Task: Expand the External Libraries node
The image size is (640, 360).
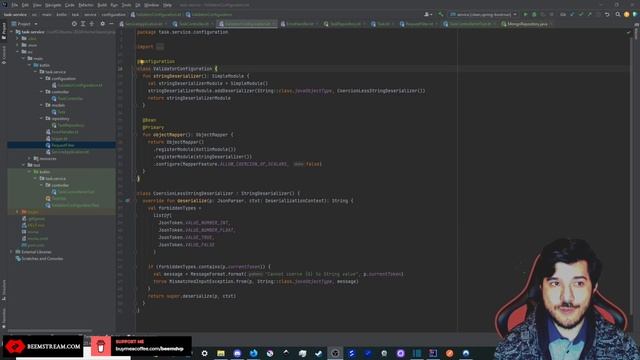Action: coord(11,252)
